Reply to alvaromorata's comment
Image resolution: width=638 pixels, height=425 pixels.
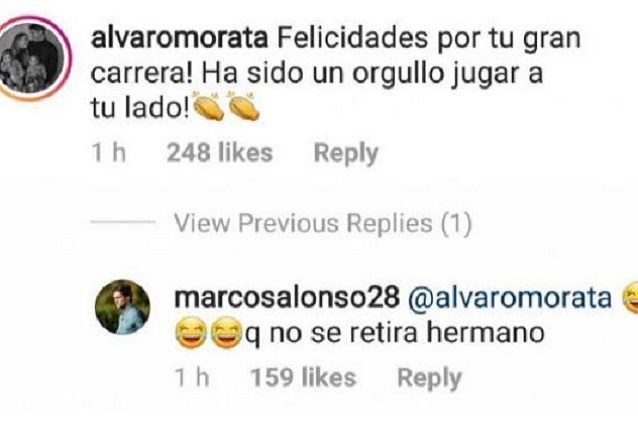click(x=346, y=153)
